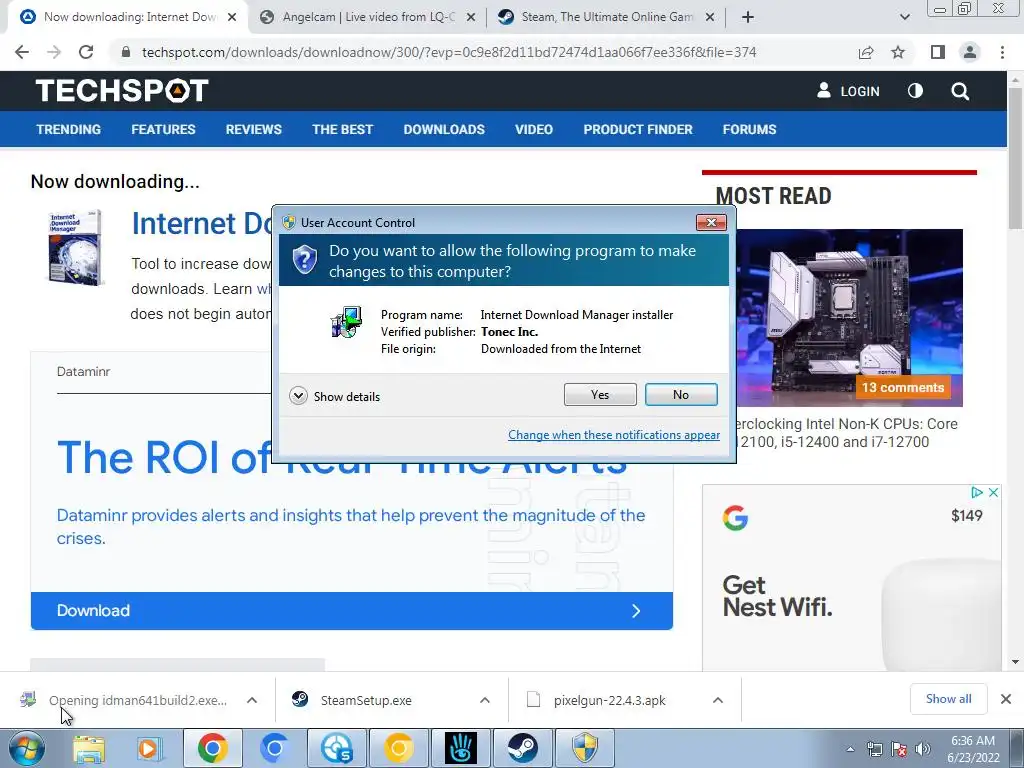Close the Steam tab
Screen dimensions: 1024x768
point(710,17)
